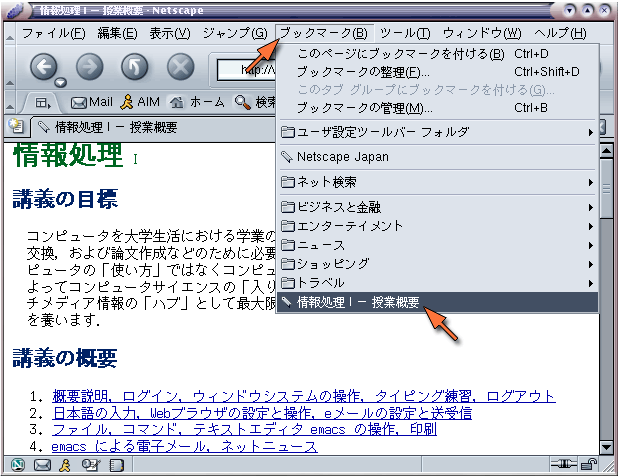Image resolution: width=618 pixels, height=476 pixels.
Task: Open link 日本語の入力, Webブラウザの設定と操作
Action: click(262, 413)
